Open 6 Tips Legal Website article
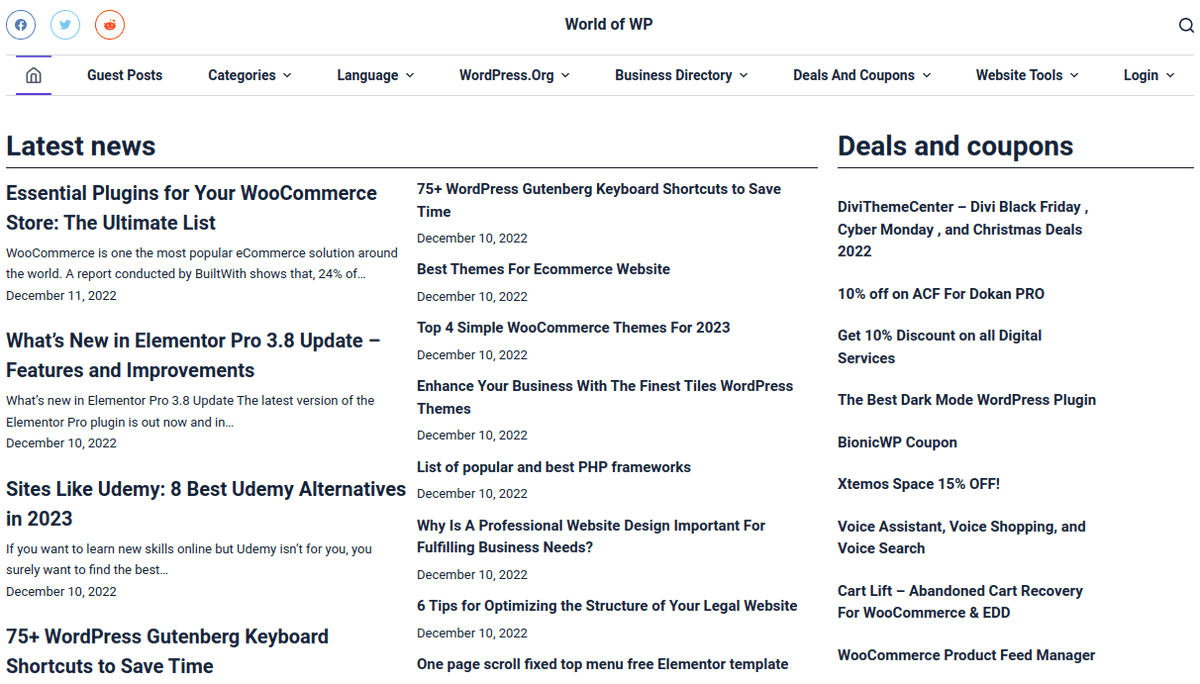 tap(607, 606)
